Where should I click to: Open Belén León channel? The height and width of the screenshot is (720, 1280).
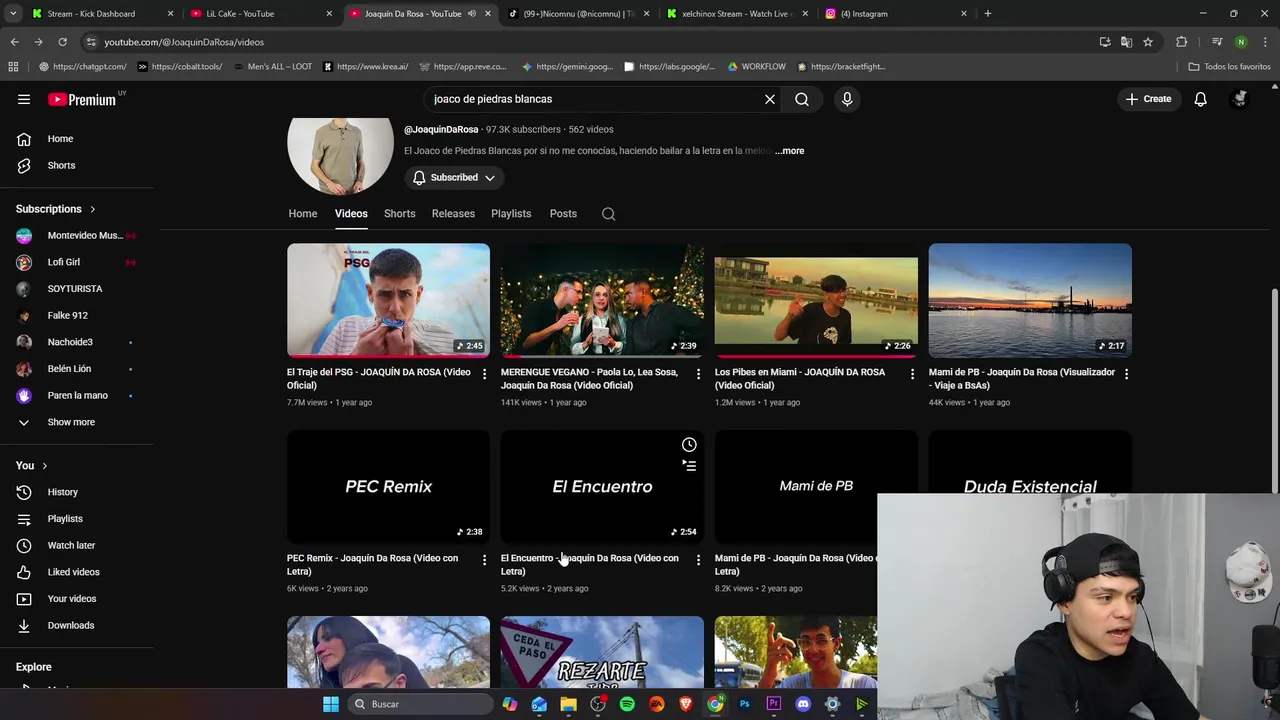76,369
